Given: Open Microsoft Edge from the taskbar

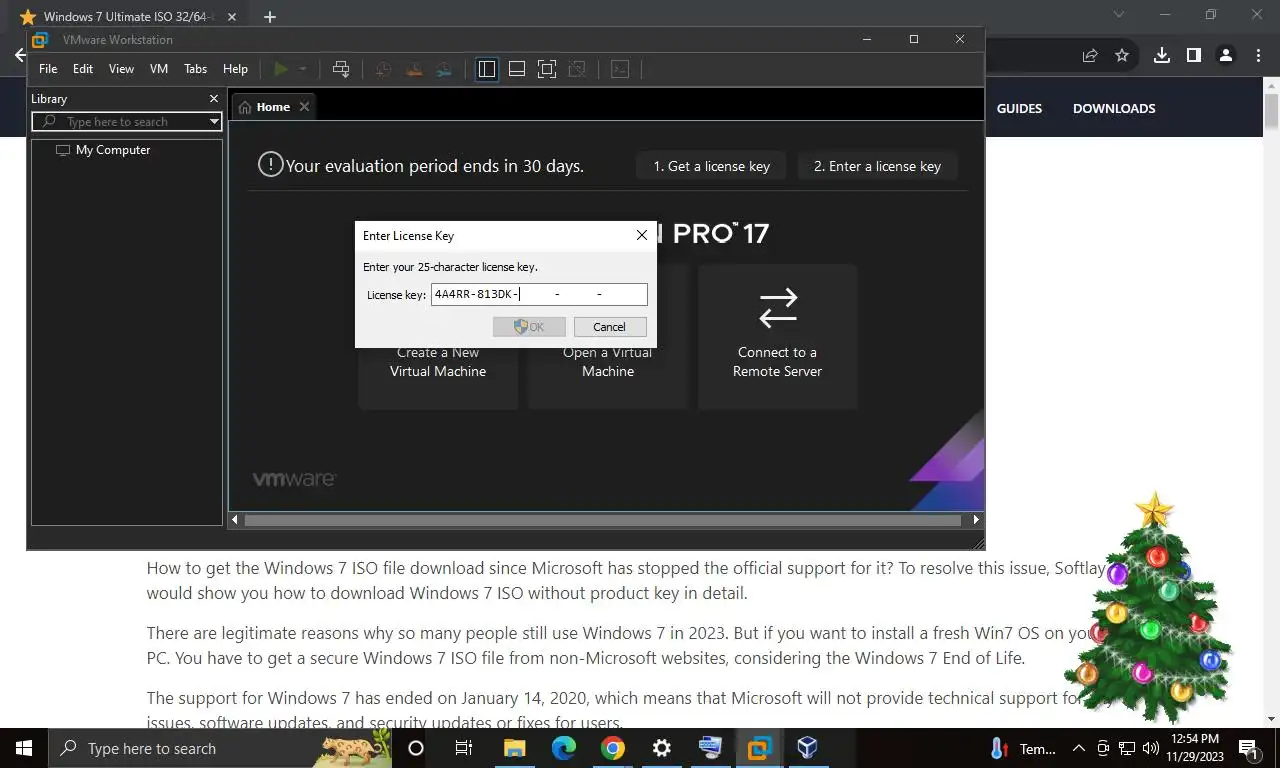Looking at the screenshot, I should [x=564, y=748].
